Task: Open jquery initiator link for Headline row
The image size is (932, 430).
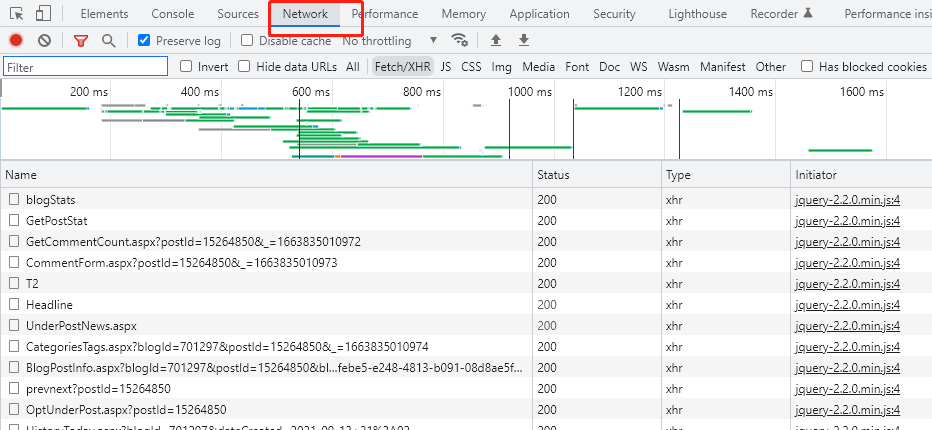Action: coord(848,305)
